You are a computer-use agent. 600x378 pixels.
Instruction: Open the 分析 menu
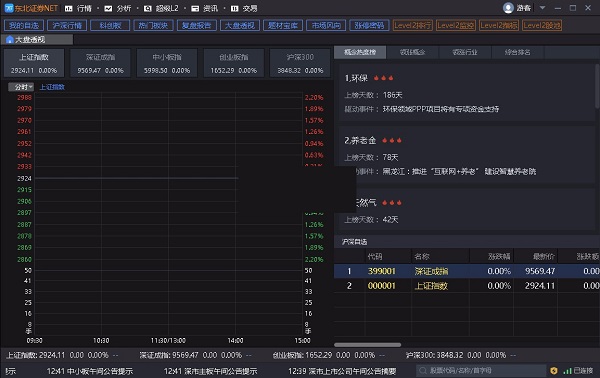[x=124, y=8]
